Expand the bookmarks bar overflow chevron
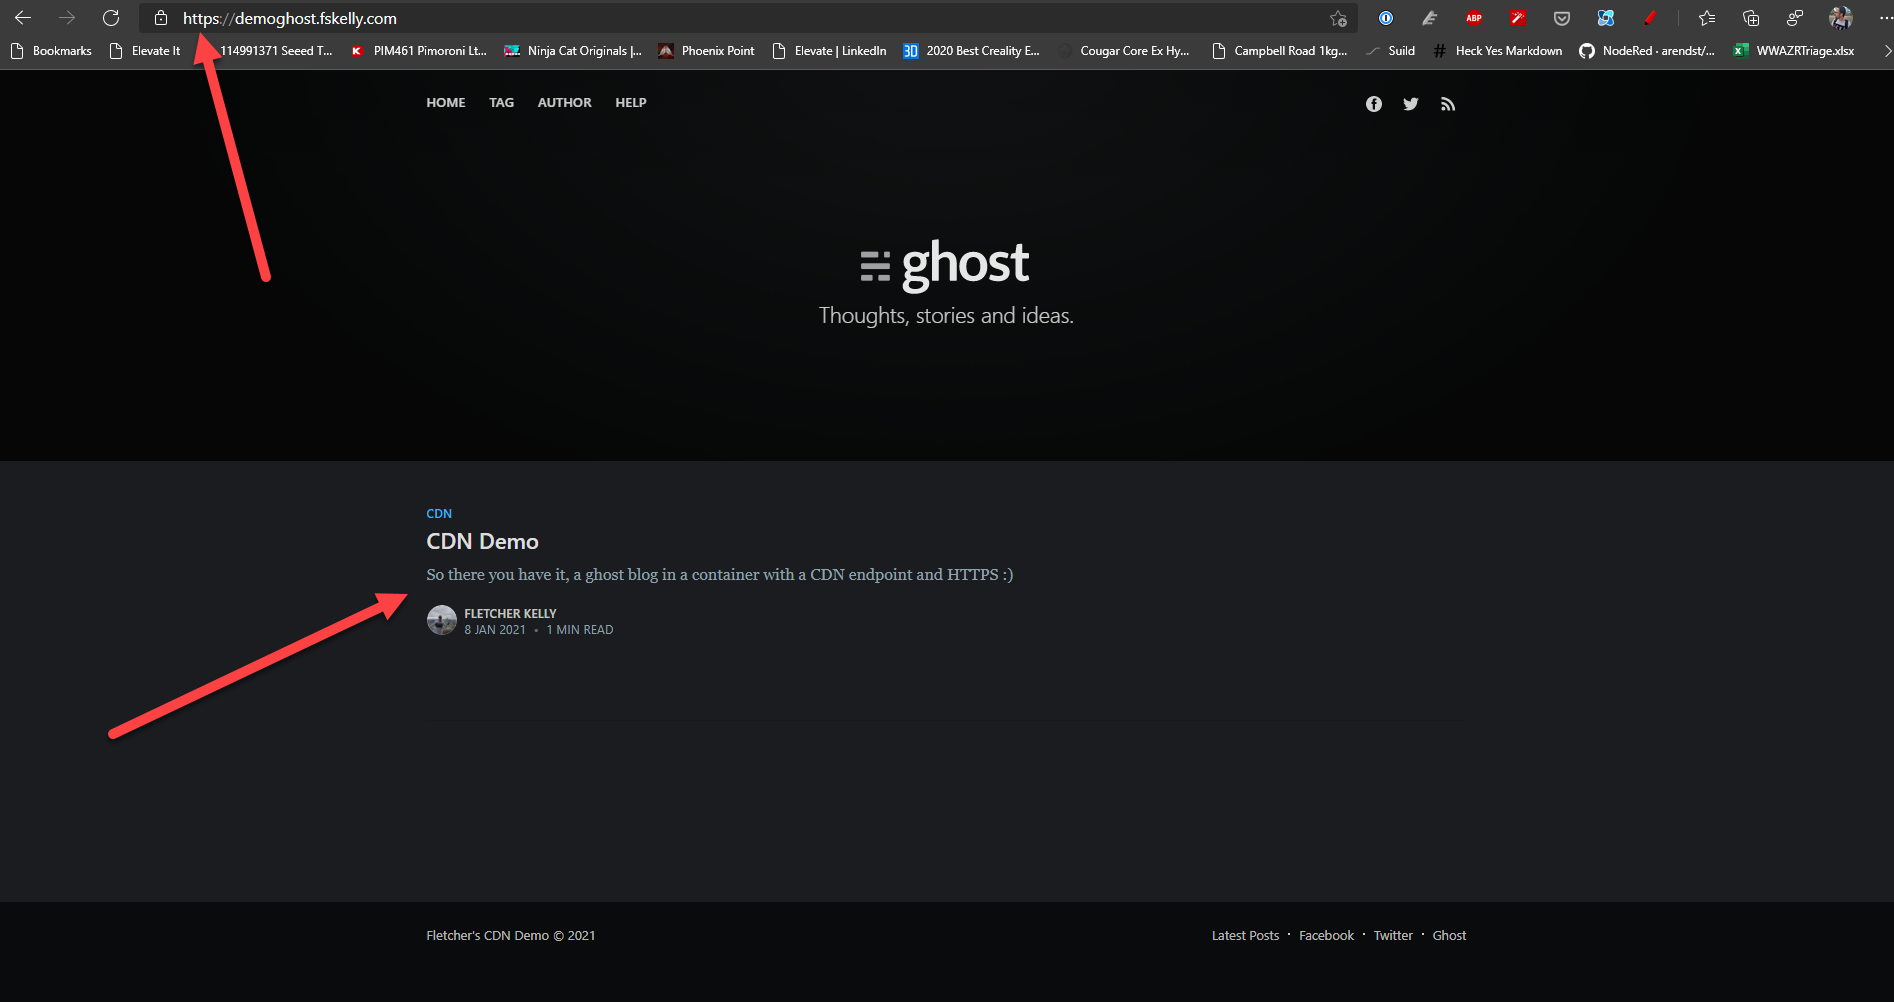Screen dimensions: 1894x1002 [x=1886, y=51]
